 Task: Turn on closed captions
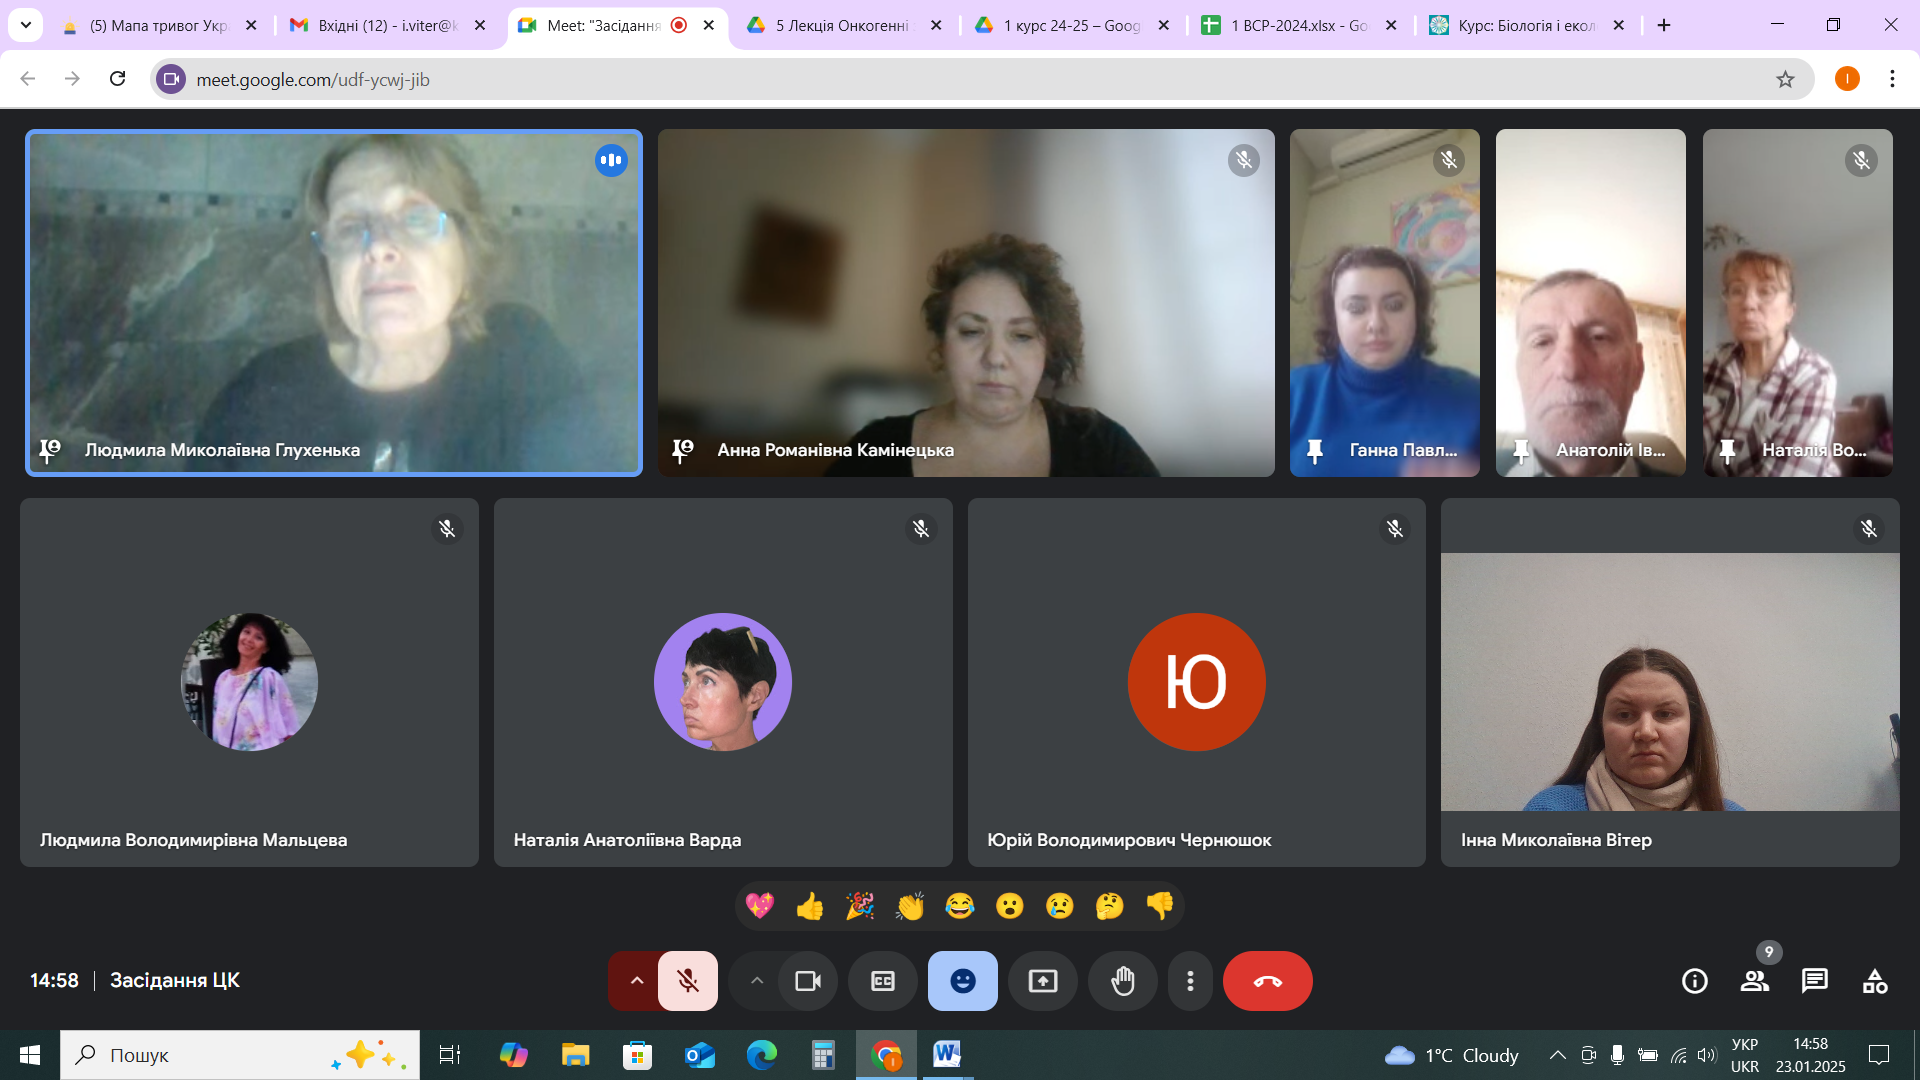(882, 981)
